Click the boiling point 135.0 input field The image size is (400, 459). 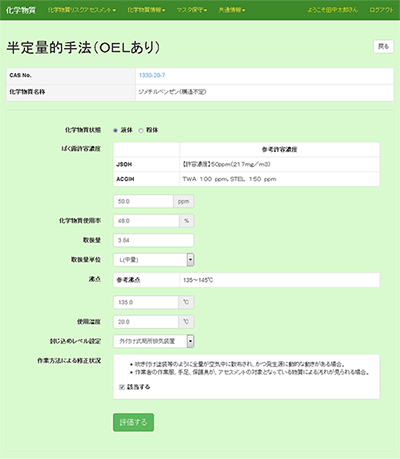point(146,302)
